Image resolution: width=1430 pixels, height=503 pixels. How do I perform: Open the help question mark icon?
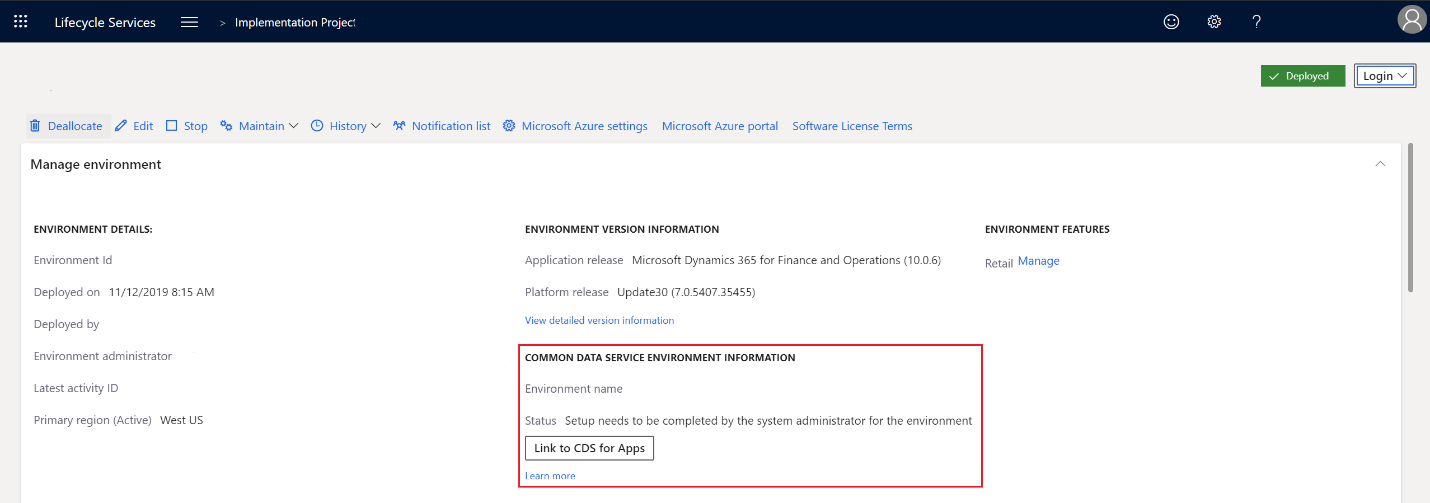[x=1257, y=21]
